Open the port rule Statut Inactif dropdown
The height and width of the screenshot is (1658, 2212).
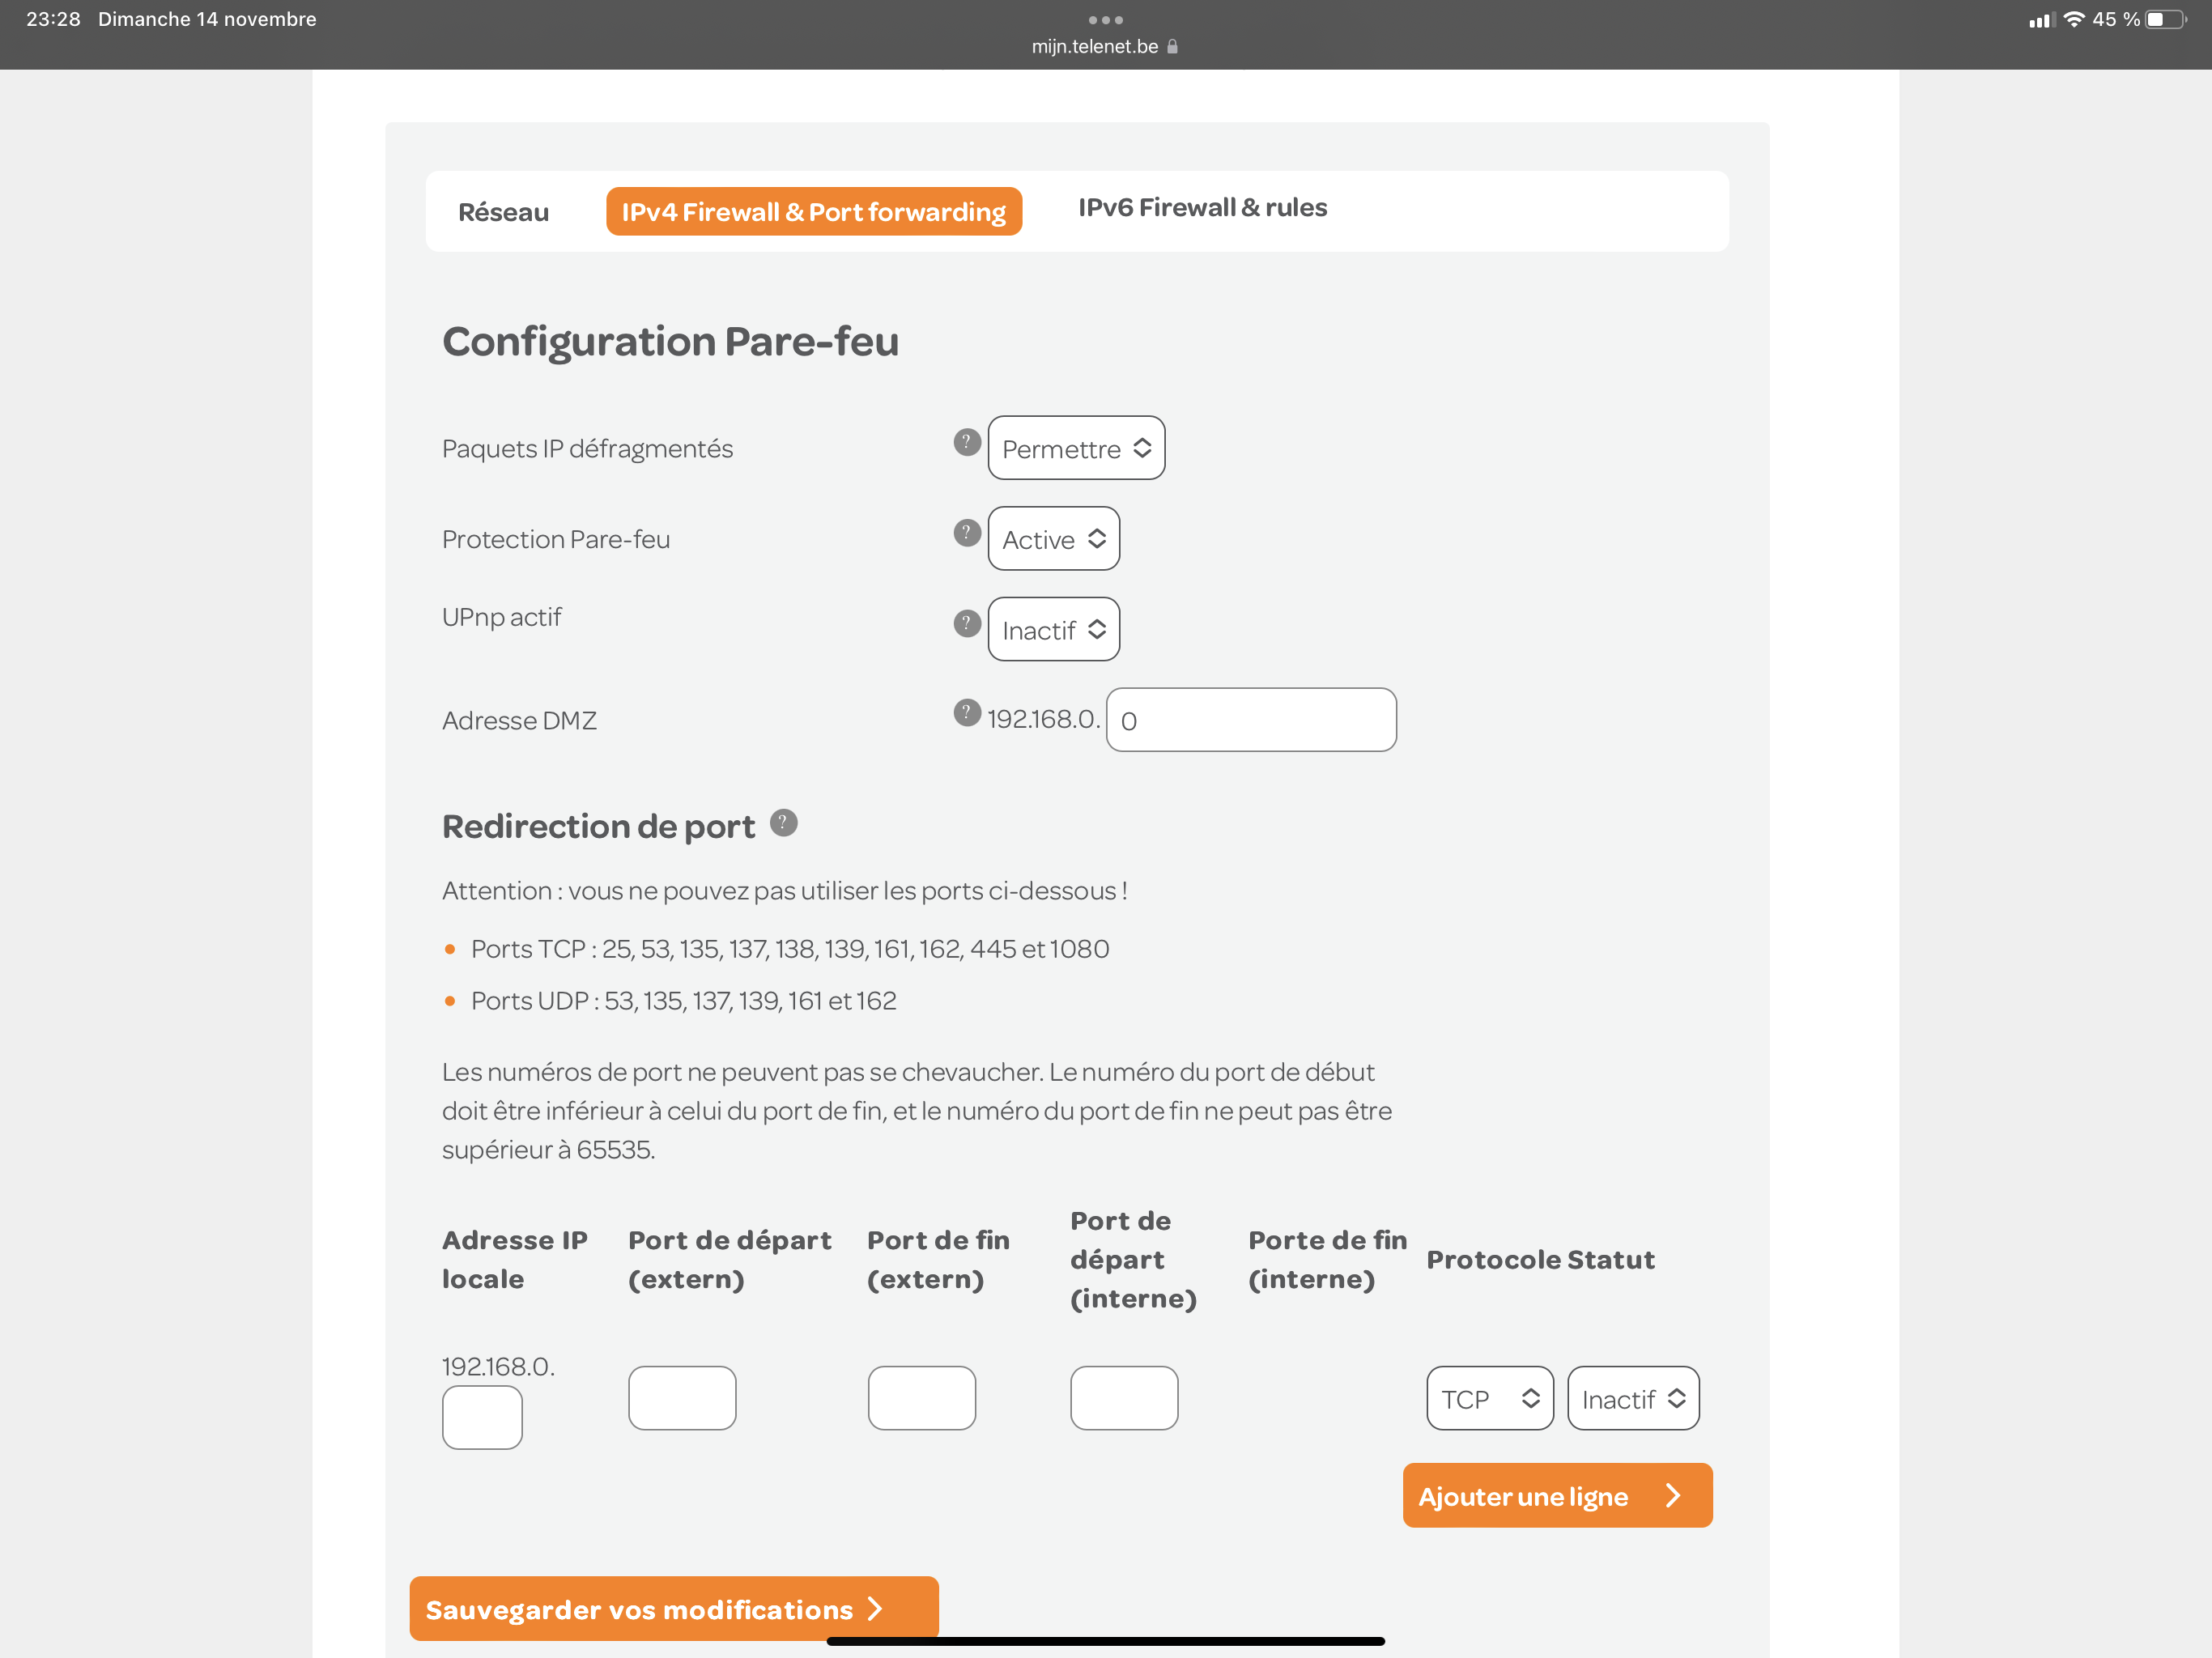click(1632, 1398)
